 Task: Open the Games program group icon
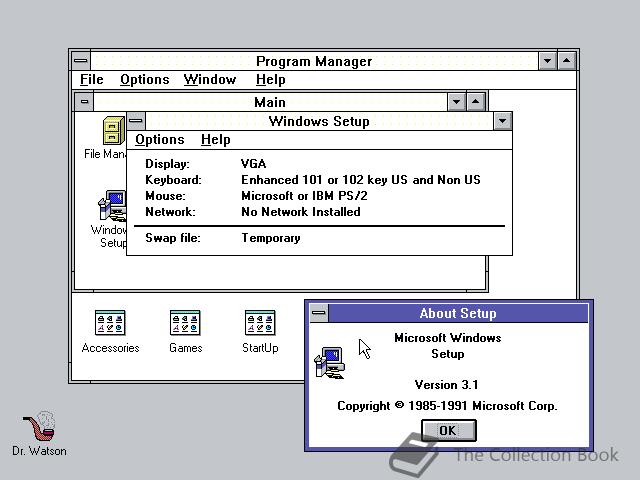tap(185, 322)
